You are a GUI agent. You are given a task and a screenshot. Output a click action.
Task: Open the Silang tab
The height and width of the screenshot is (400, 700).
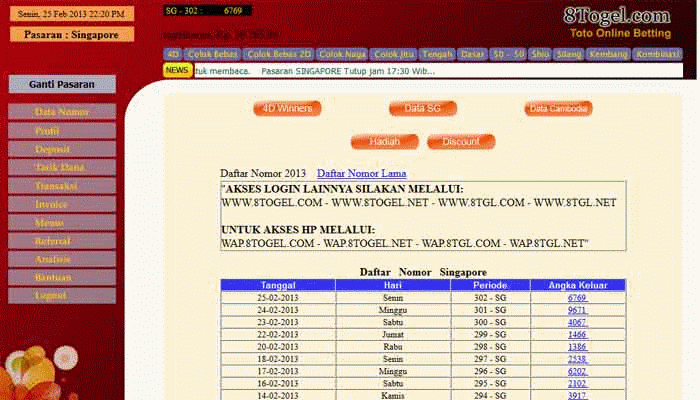pyautogui.click(x=569, y=54)
